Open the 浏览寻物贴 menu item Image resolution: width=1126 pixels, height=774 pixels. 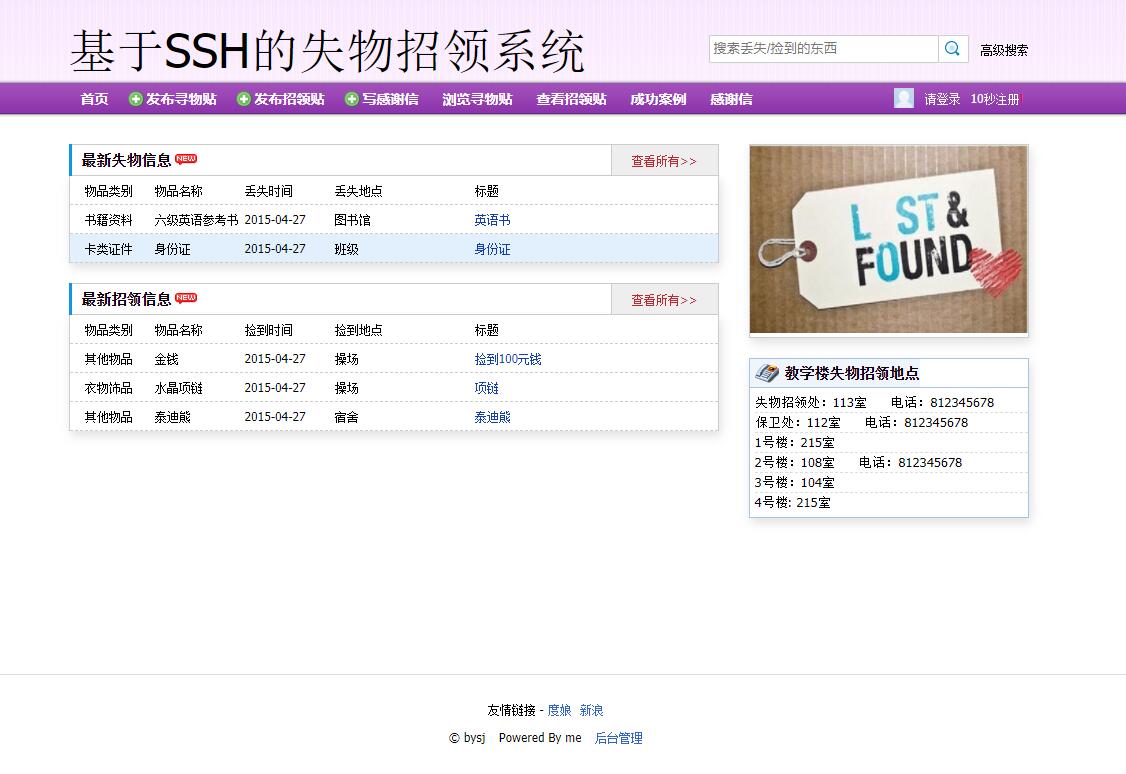coord(477,98)
